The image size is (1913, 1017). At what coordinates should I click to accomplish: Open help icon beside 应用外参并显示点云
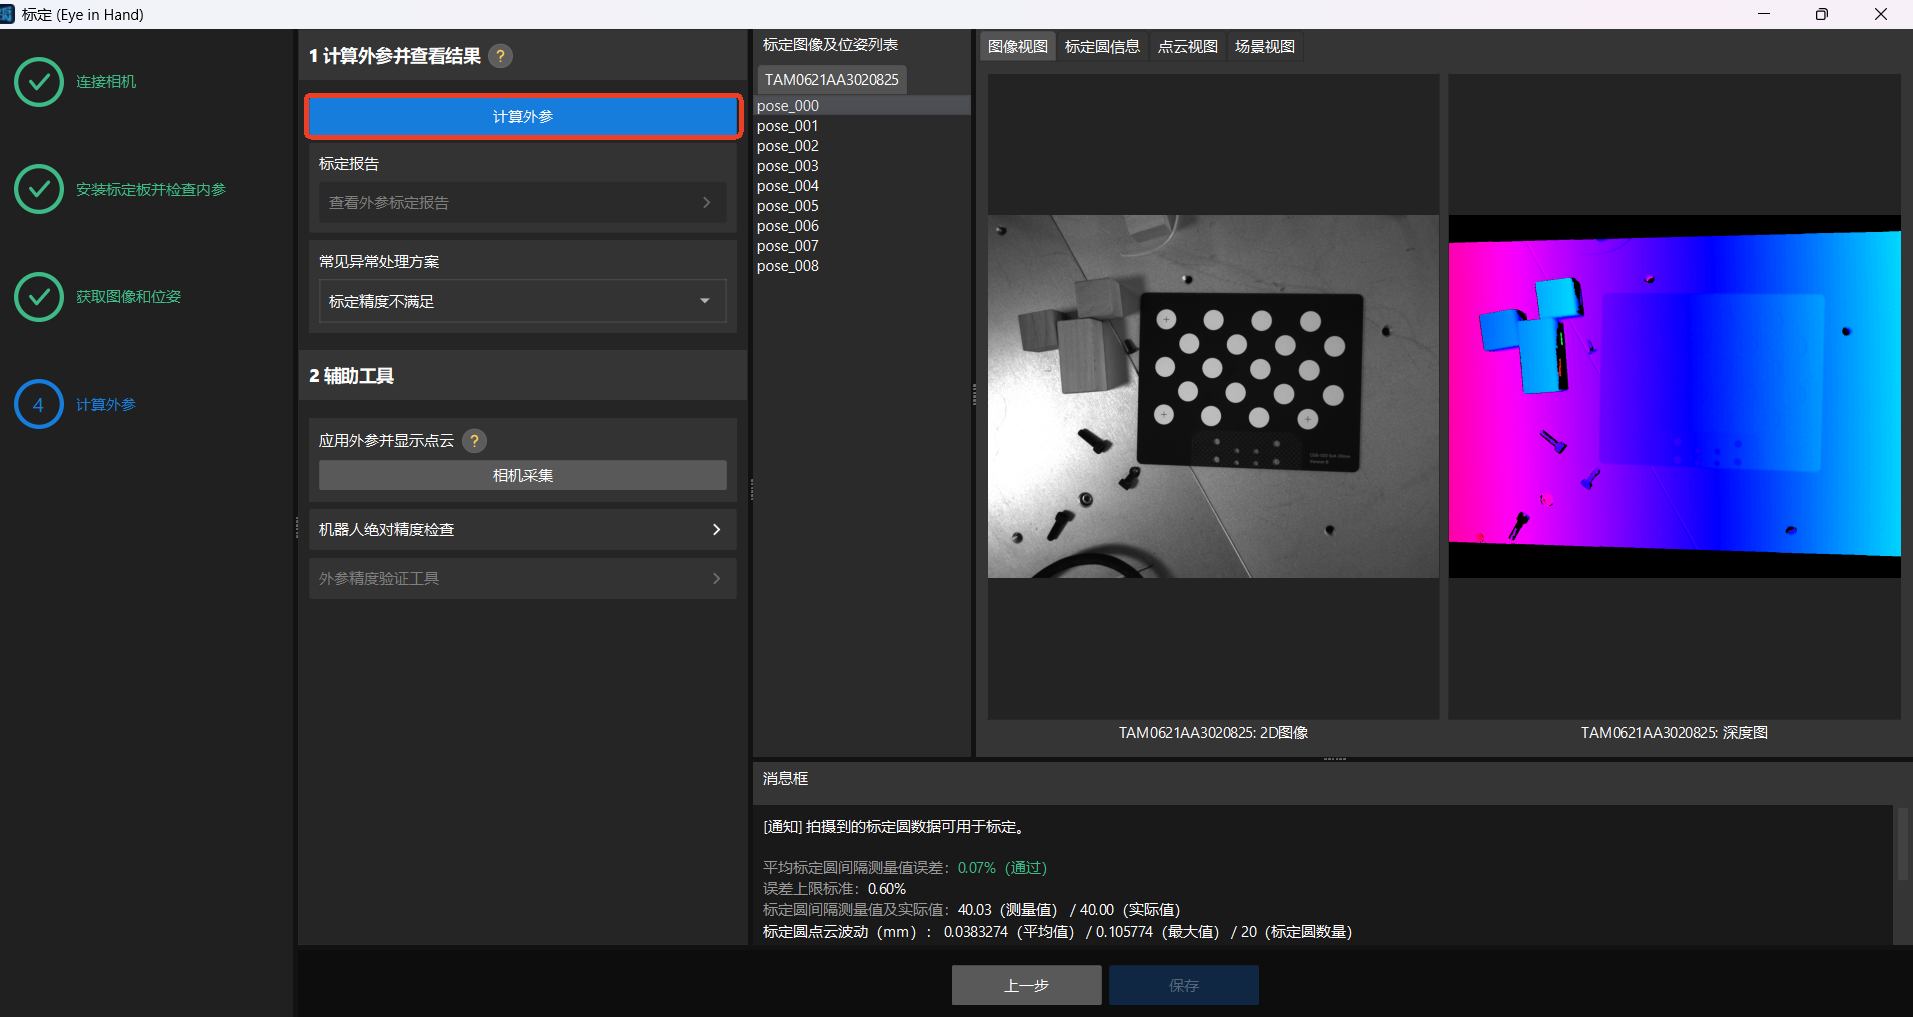click(475, 441)
